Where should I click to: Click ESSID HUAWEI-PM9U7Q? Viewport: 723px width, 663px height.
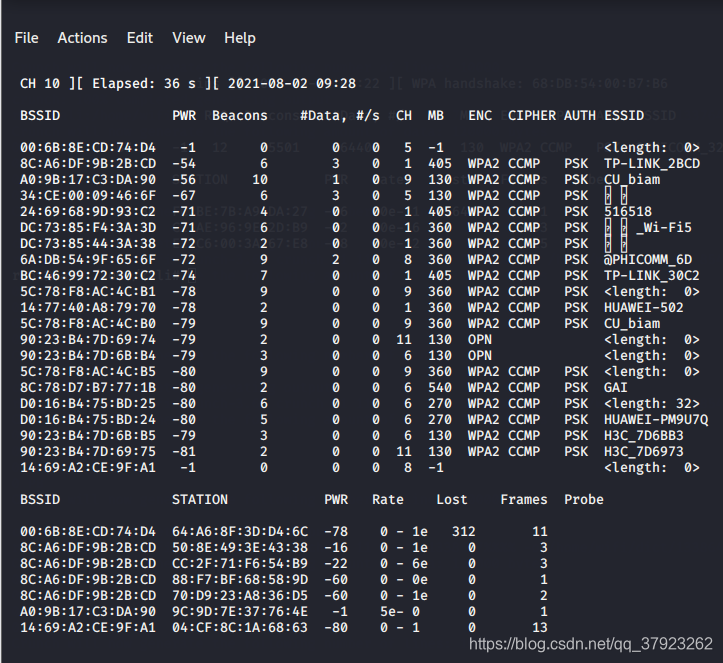(656, 420)
